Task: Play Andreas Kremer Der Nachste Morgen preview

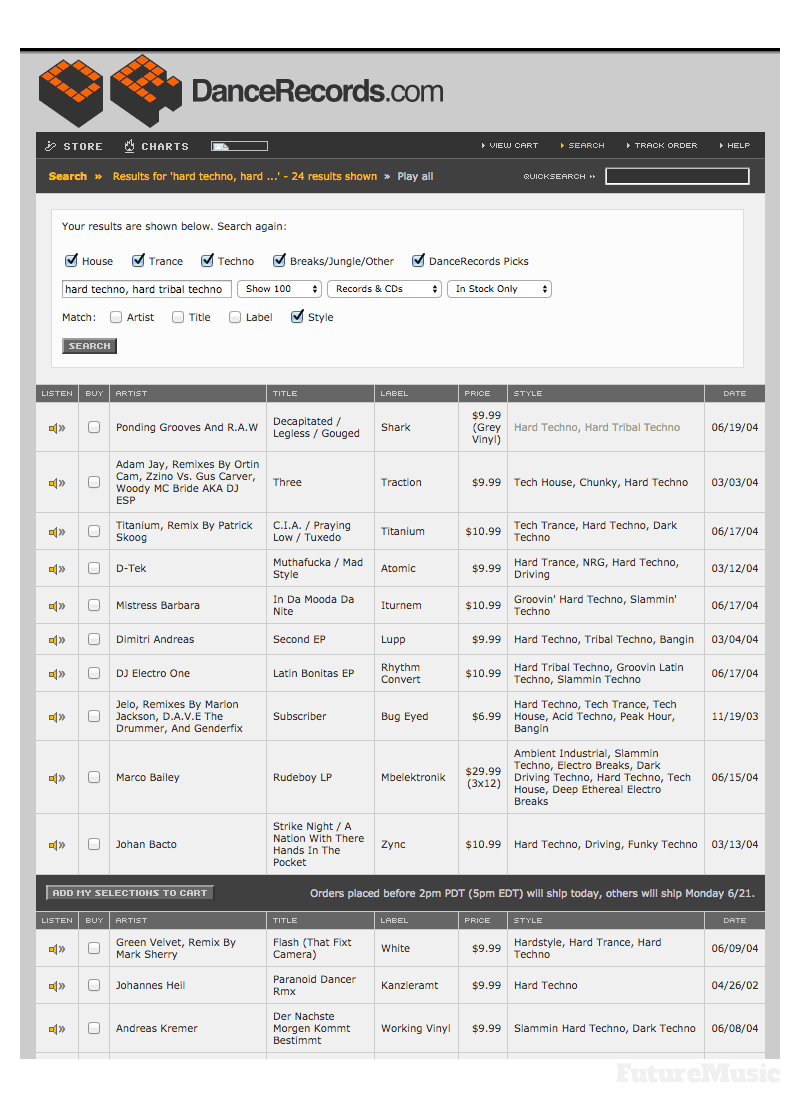Action: 57,1029
